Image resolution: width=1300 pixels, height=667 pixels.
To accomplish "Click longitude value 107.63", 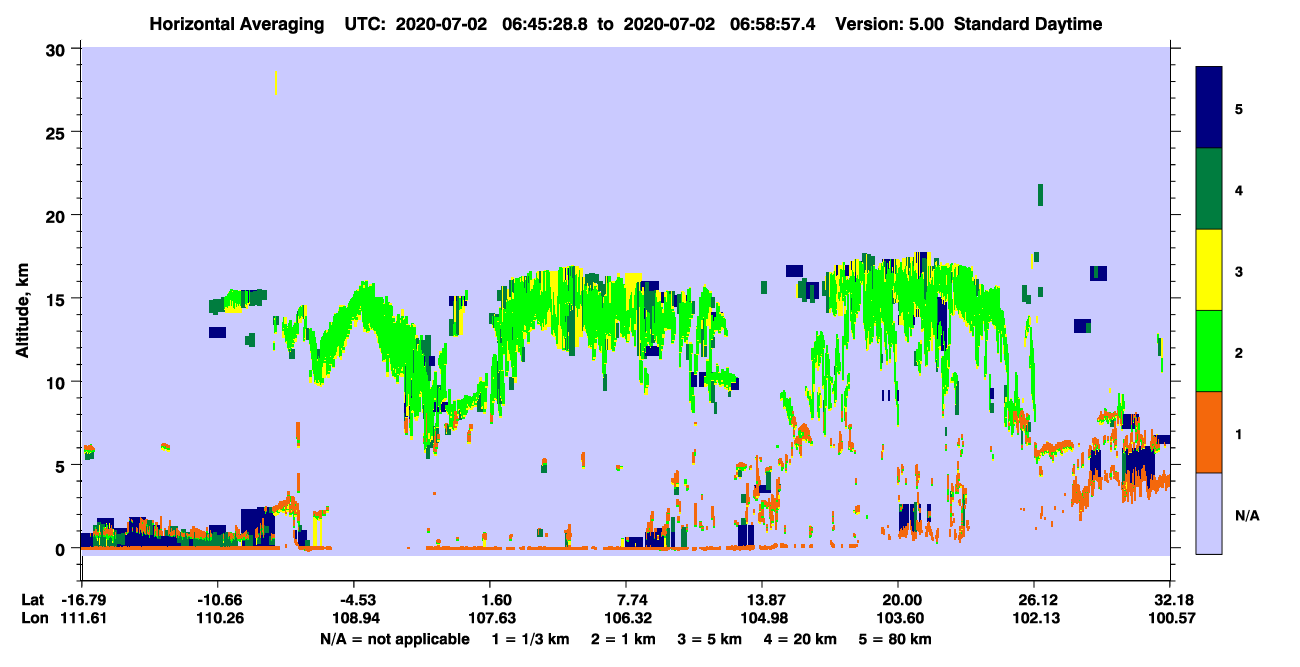I will click(x=490, y=618).
